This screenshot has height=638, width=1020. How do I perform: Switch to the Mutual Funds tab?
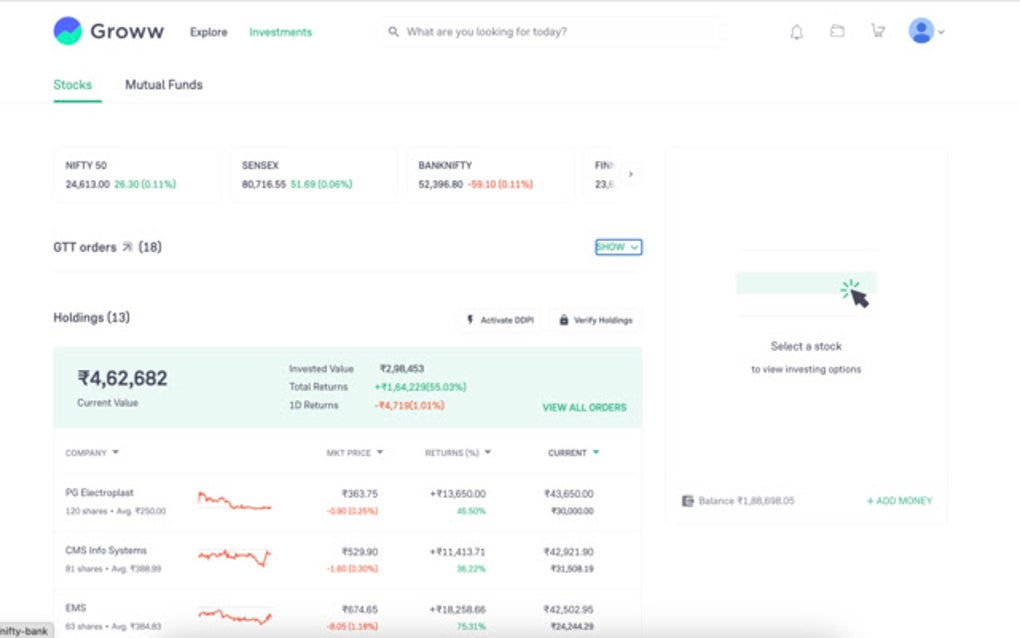[x=163, y=85]
